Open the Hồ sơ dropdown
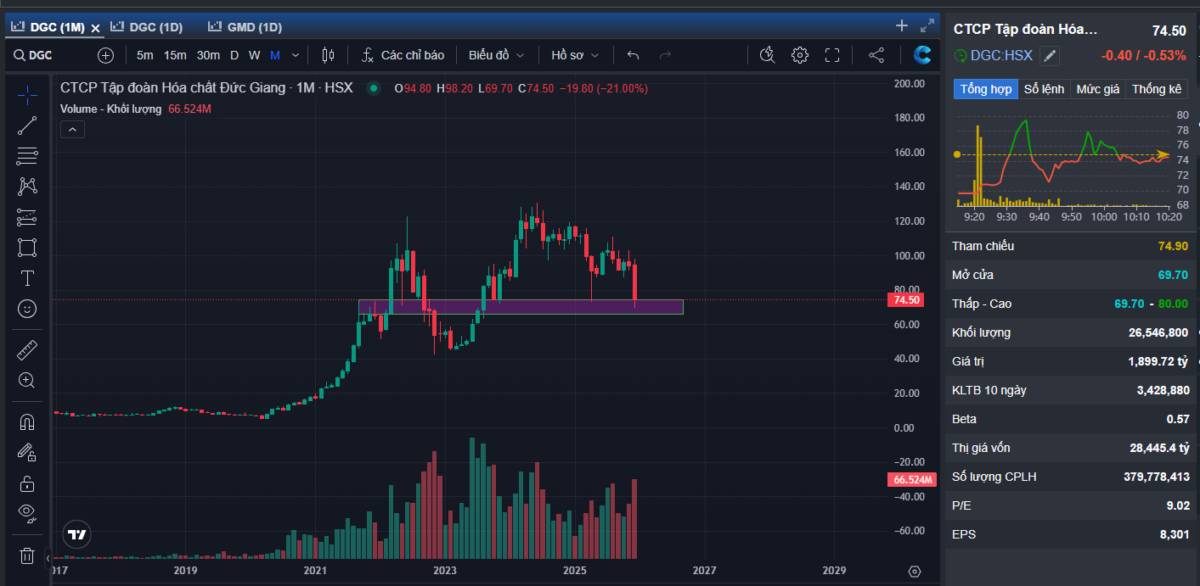The width and height of the screenshot is (1200, 586). pyautogui.click(x=575, y=55)
